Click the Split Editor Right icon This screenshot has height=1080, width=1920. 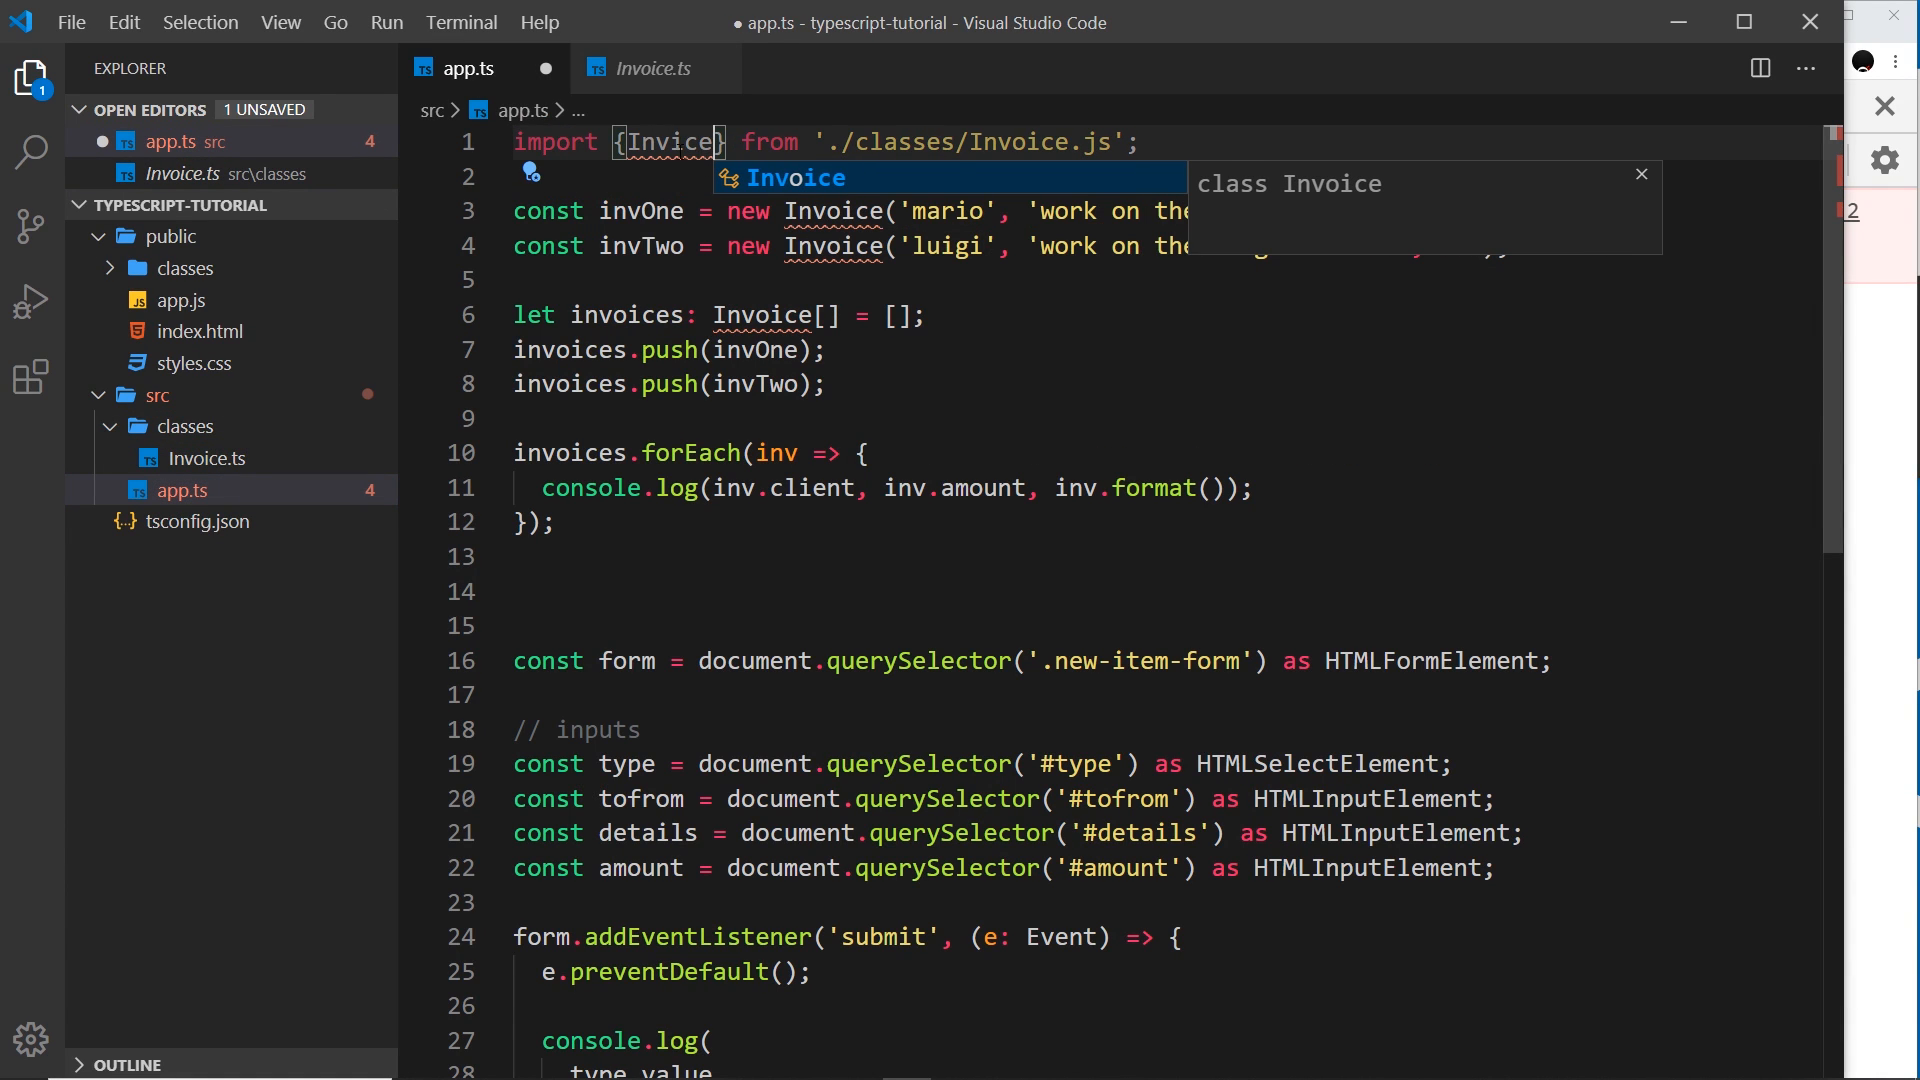click(x=1760, y=68)
